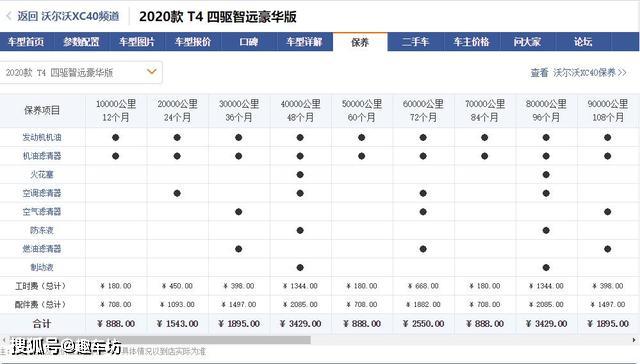Image resolution: width=640 pixels, height=364 pixels.
Task: Click the 配件费 ¥1093.00 cell
Action: (x=178, y=304)
